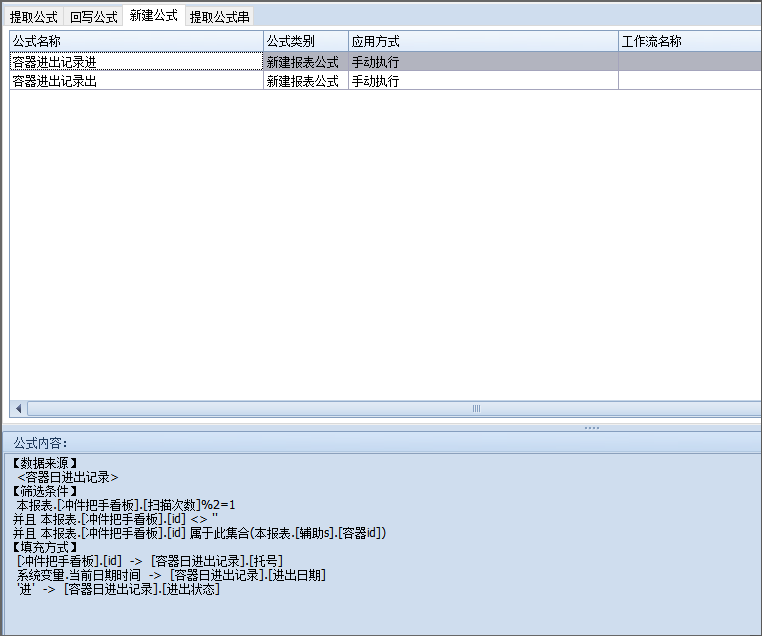Click empty 工作流名称 cell of 容器进出记录进 row
The width and height of the screenshot is (762, 636).
click(689, 61)
